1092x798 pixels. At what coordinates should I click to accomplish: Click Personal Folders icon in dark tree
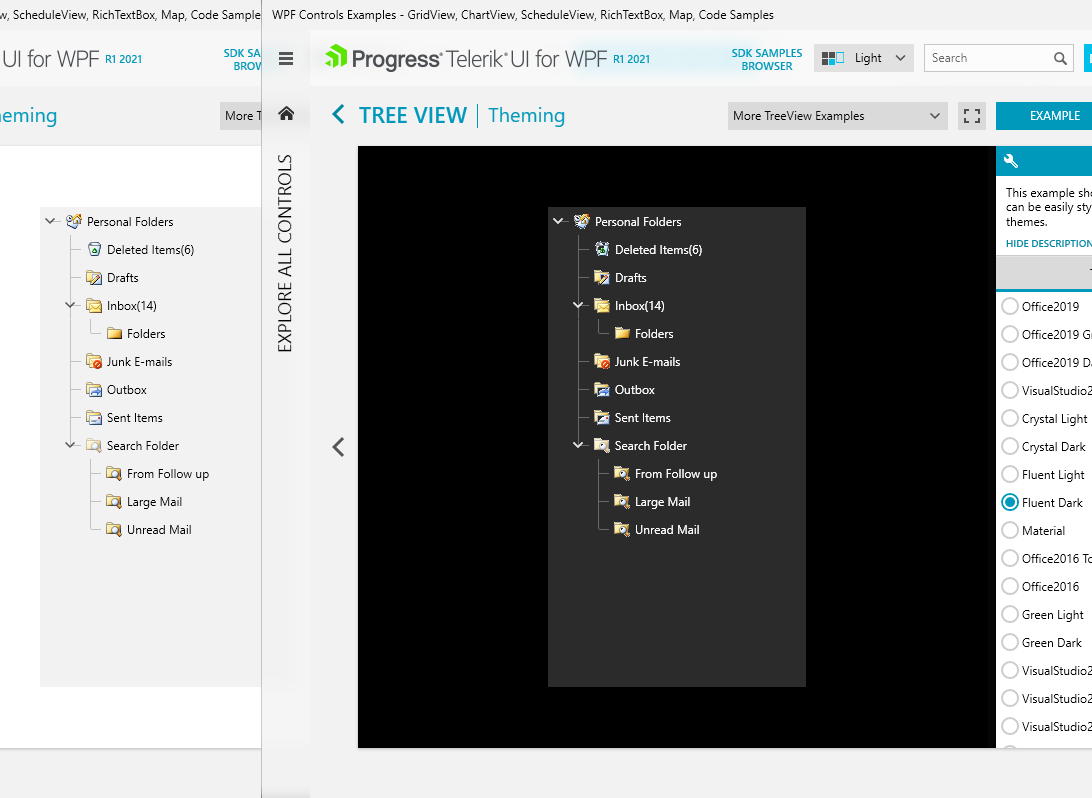[582, 221]
